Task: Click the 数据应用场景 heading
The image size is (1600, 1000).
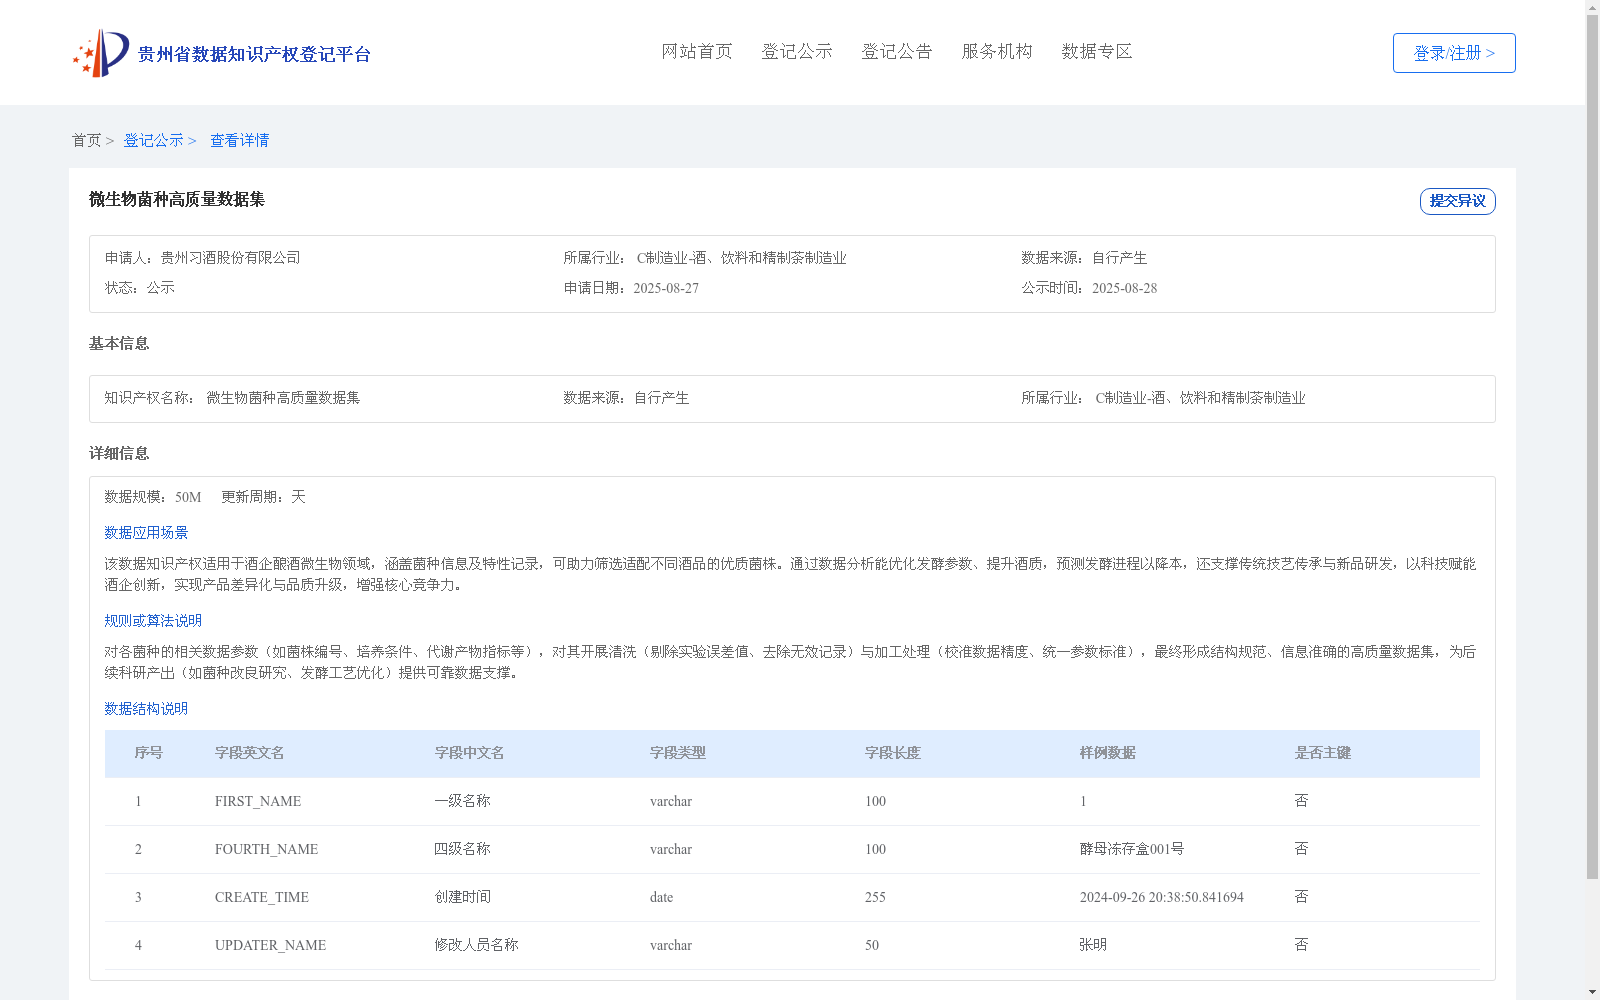Action: coord(146,532)
